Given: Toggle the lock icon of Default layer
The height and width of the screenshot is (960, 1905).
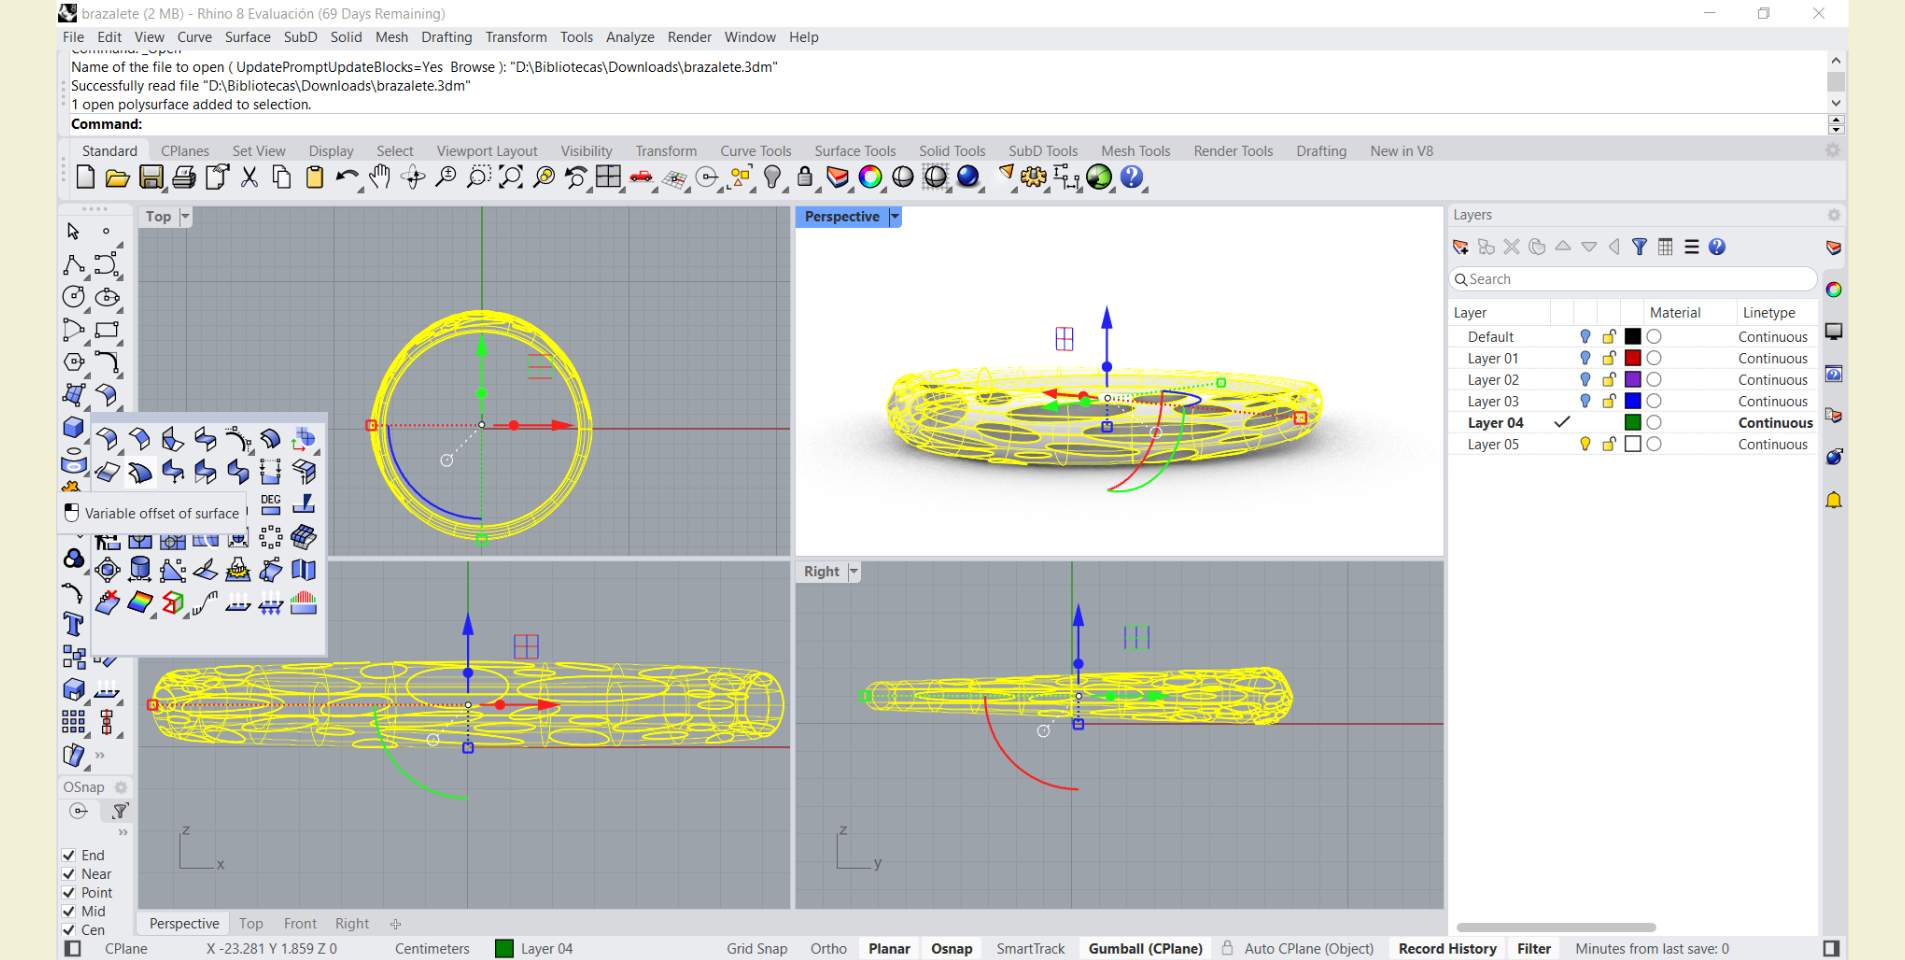Looking at the screenshot, I should [1609, 337].
